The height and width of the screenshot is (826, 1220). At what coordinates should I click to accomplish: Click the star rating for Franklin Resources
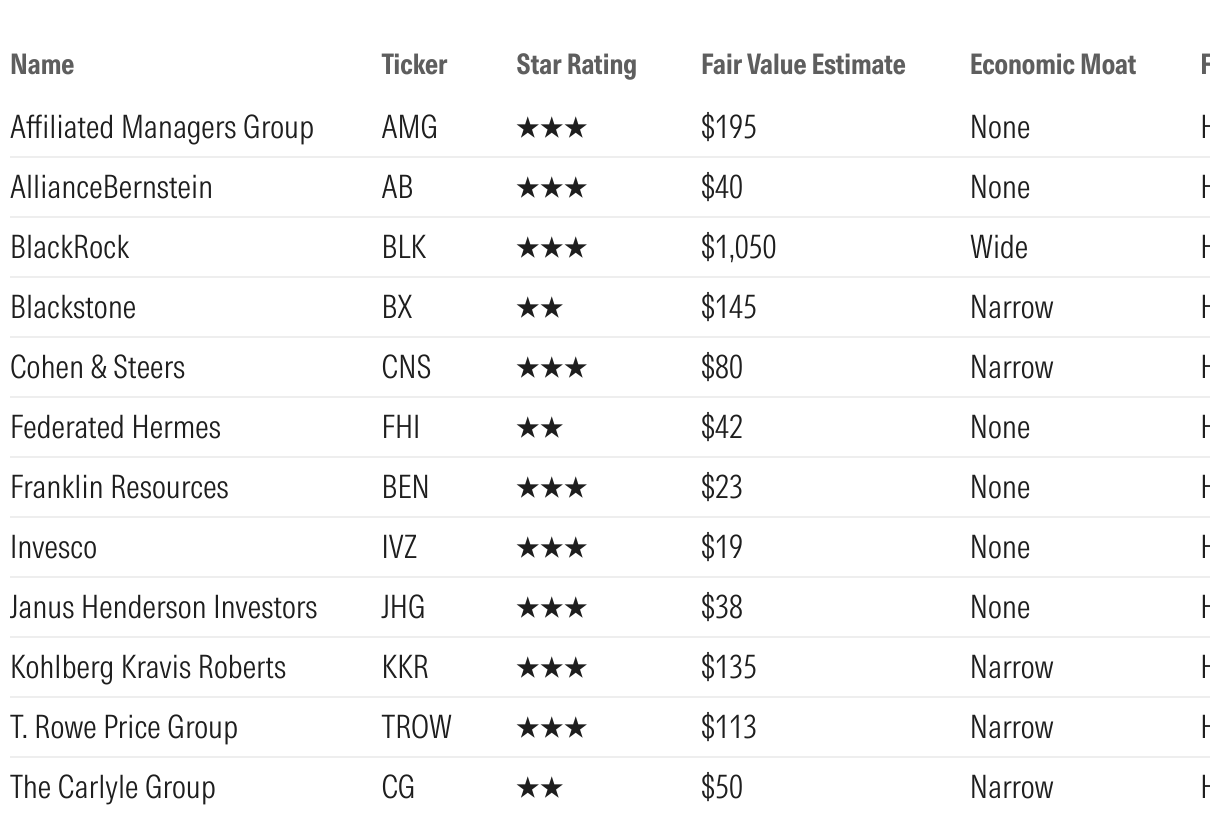551,488
